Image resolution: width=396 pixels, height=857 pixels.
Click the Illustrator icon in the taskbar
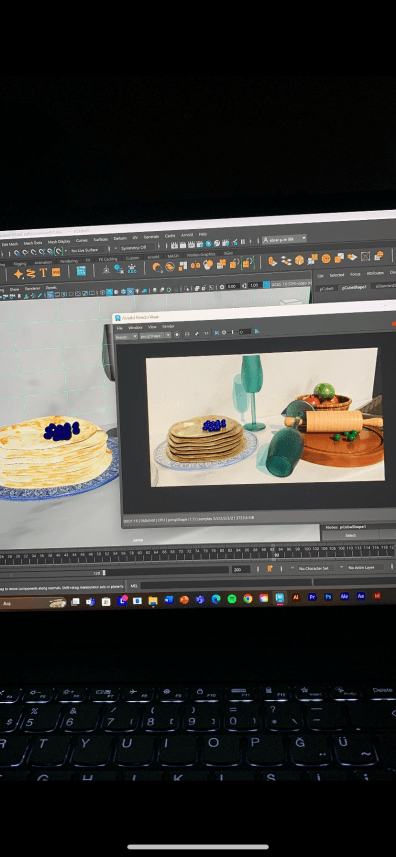pyautogui.click(x=296, y=597)
